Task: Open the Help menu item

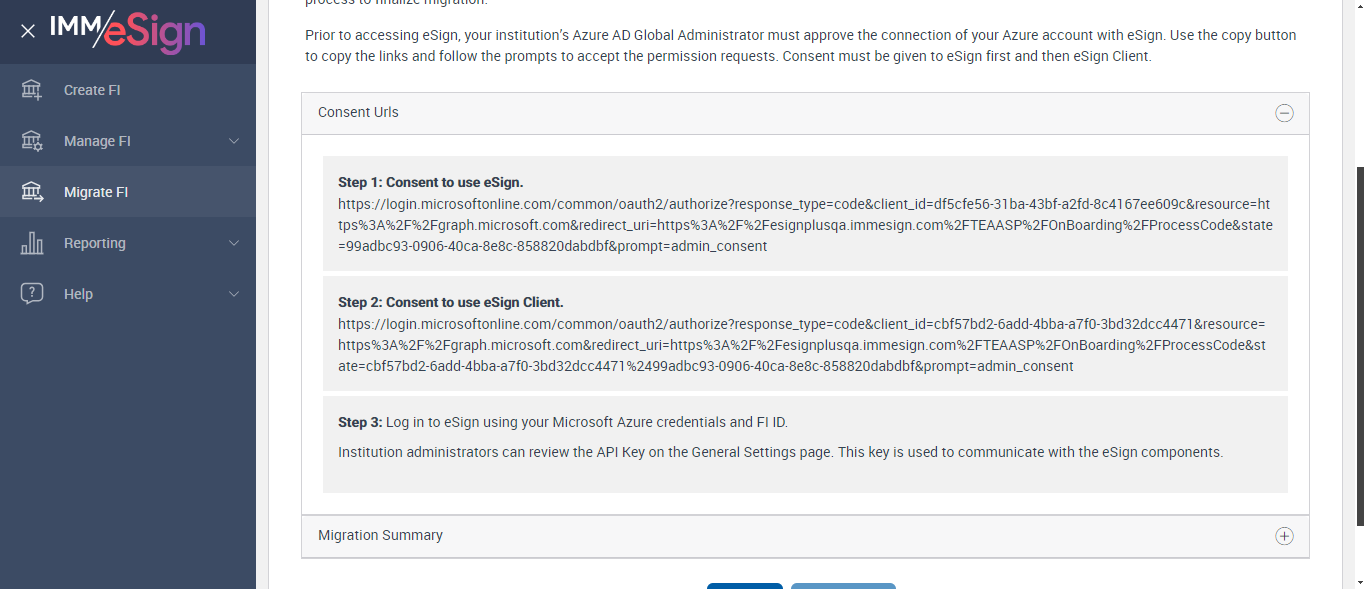Action: (128, 294)
